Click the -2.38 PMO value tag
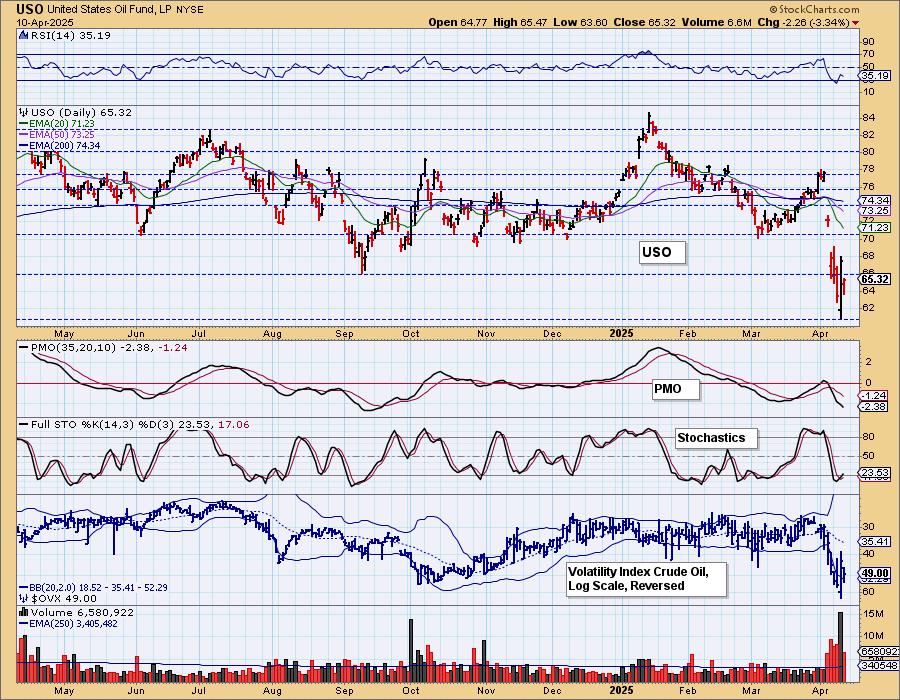The image size is (900, 700). click(x=876, y=406)
